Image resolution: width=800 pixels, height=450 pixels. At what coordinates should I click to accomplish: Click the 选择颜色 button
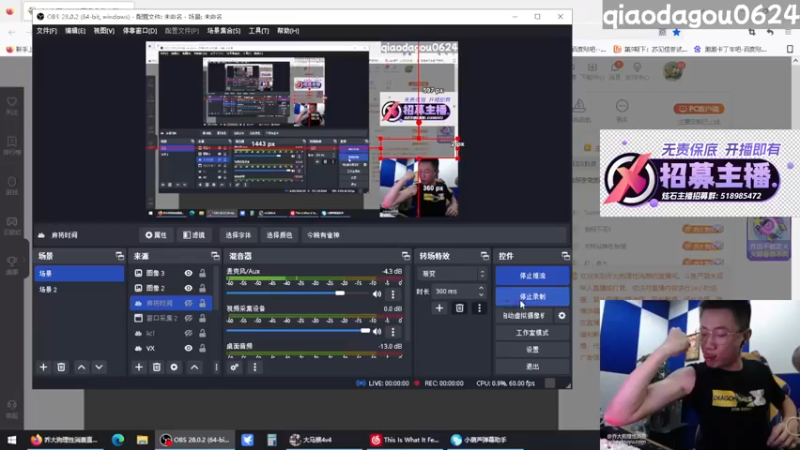pyautogui.click(x=279, y=235)
